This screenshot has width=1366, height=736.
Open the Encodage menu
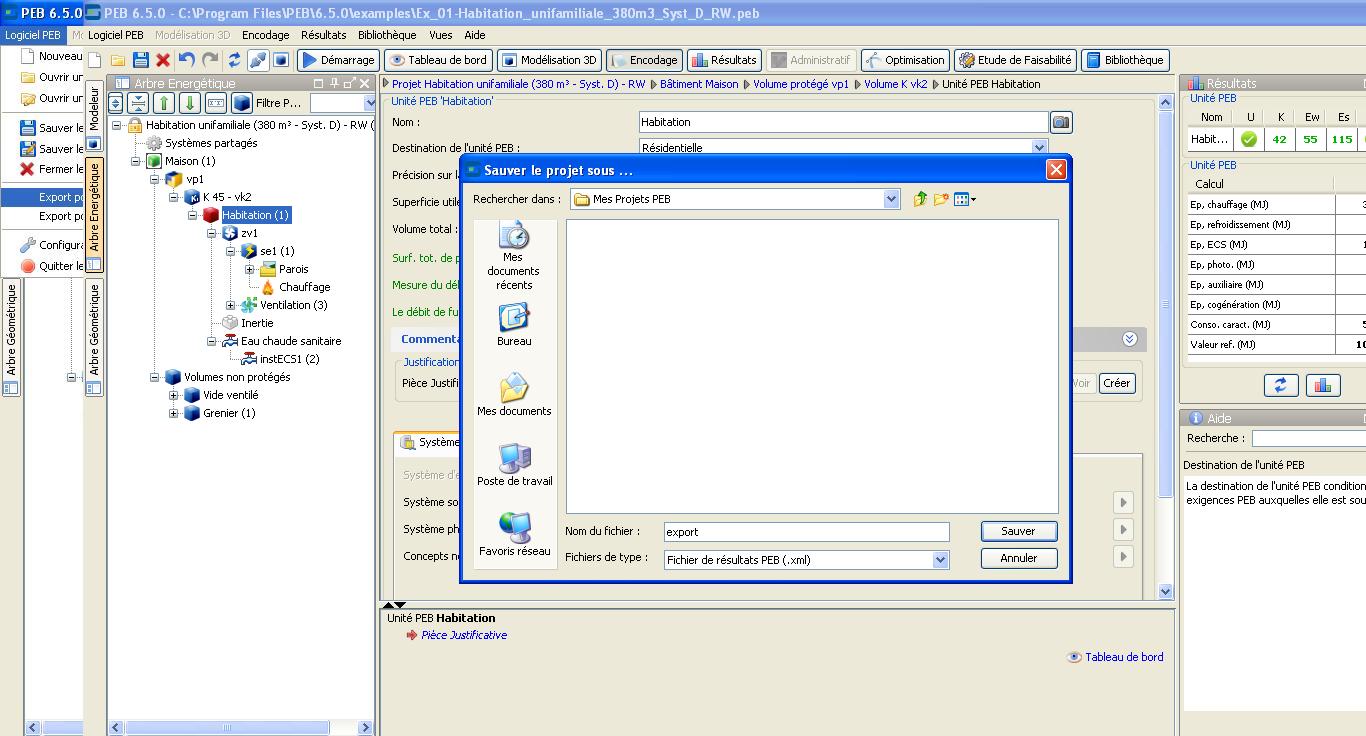coord(265,35)
